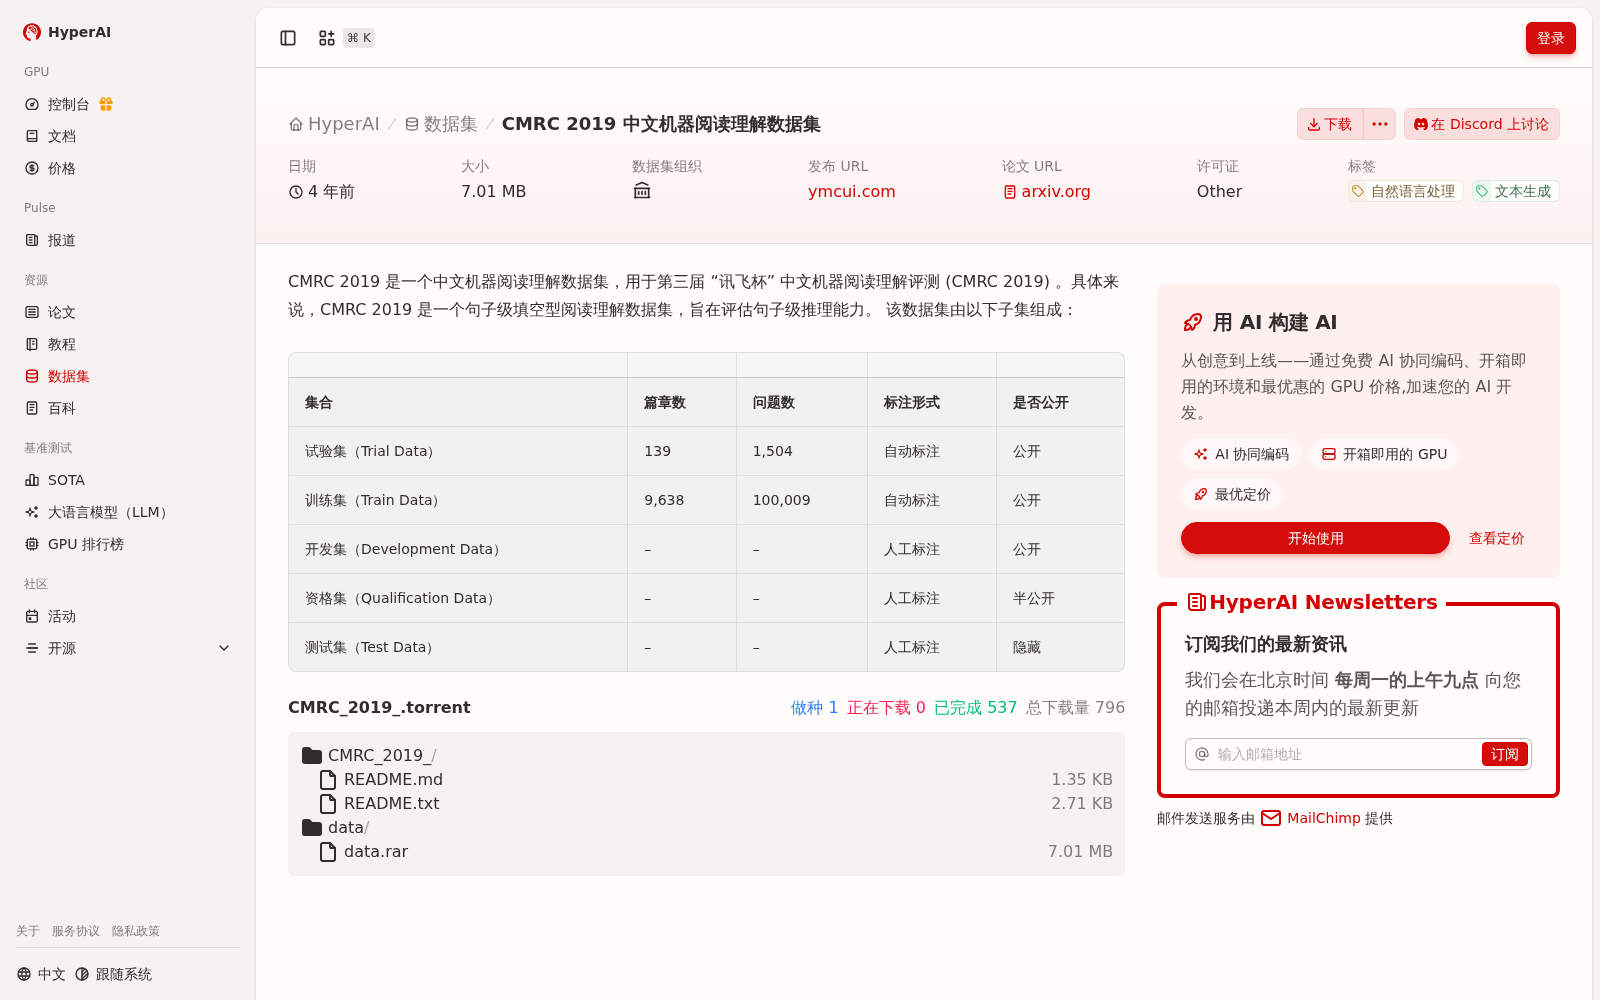This screenshot has height=1000, width=1600.
Task: Toggle the sidebar panel icon
Action: pos(288,38)
